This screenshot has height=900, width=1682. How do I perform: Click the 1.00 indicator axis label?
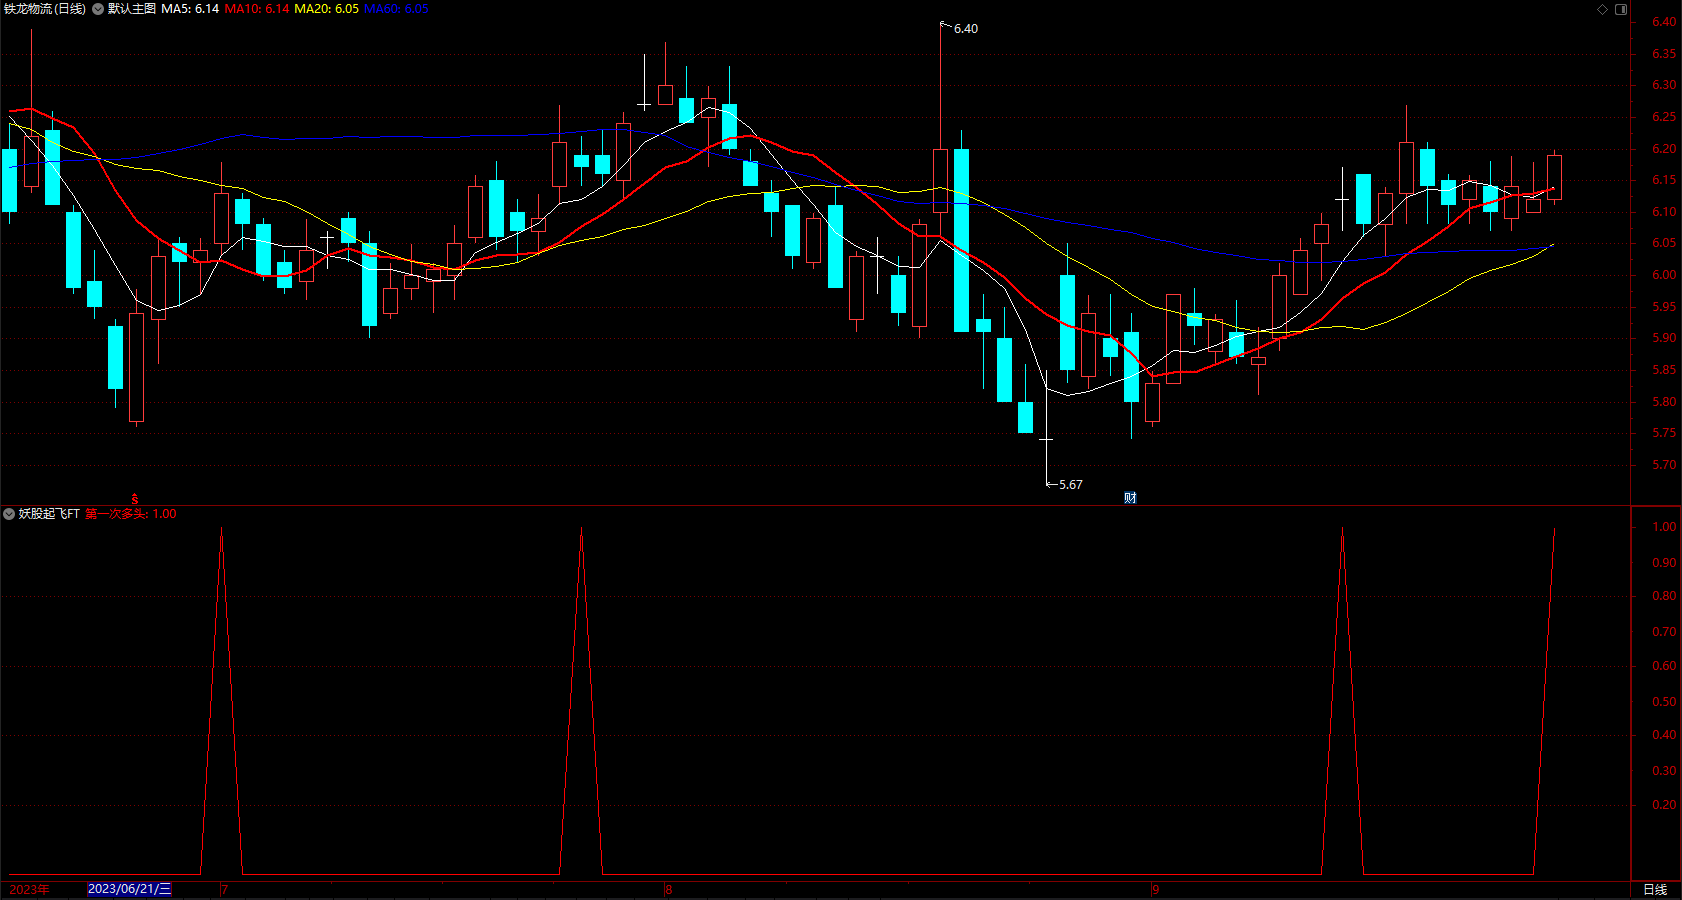(1664, 527)
